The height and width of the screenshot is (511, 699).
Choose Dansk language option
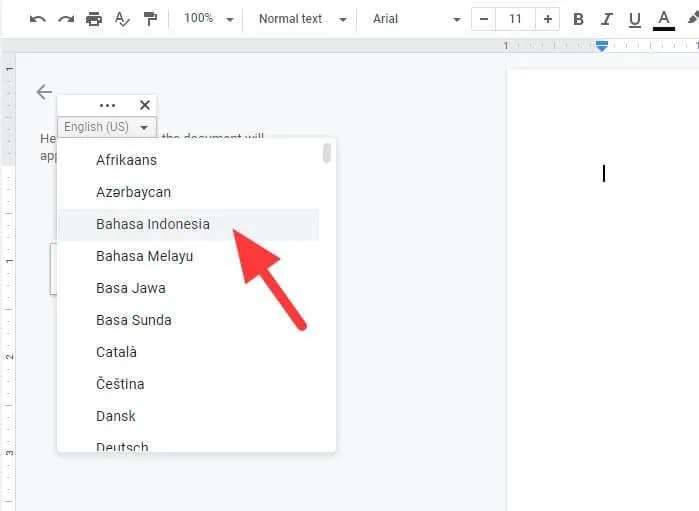[188, 416]
